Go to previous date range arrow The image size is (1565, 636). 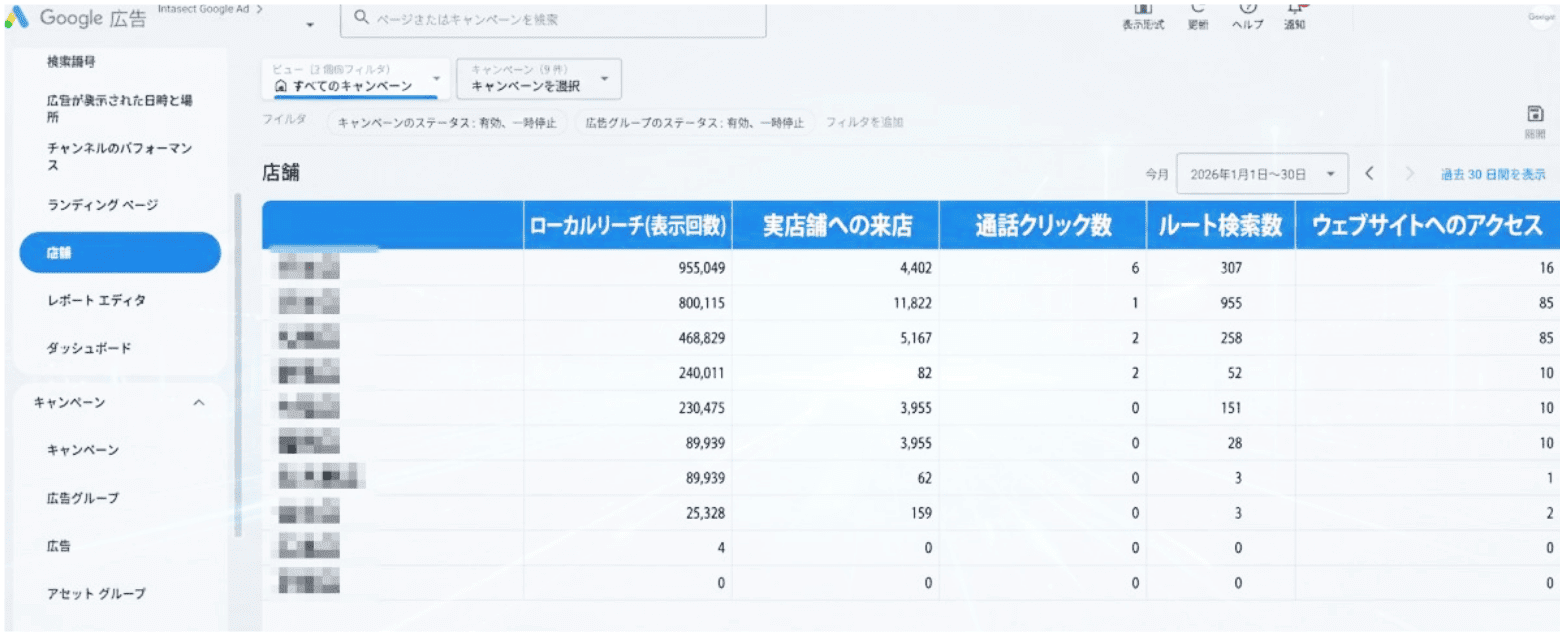(x=1370, y=174)
